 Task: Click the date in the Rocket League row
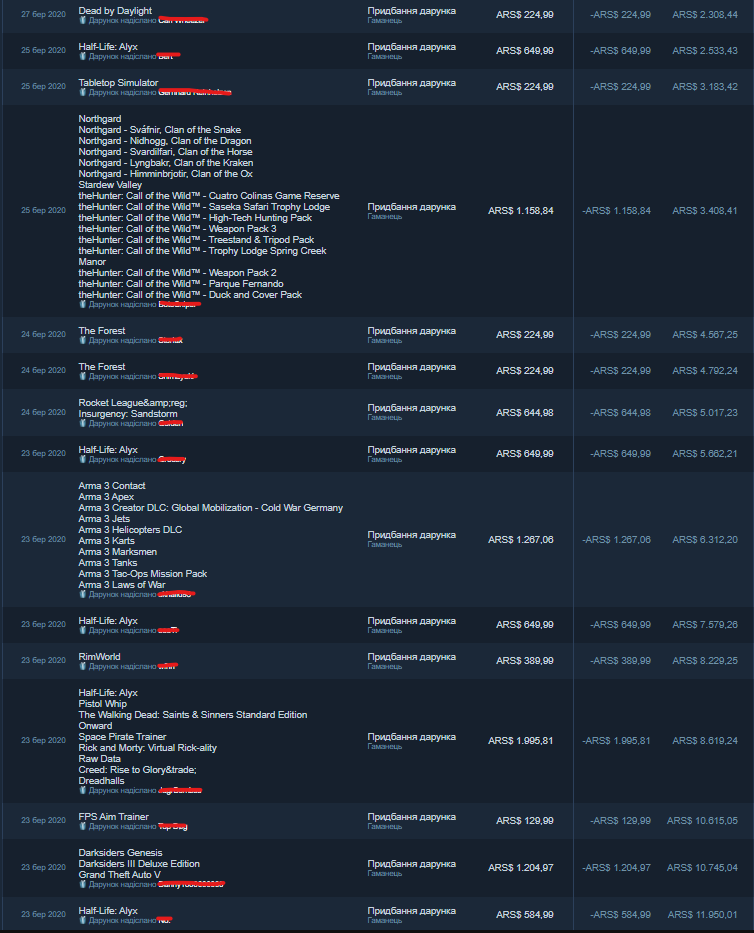point(43,412)
